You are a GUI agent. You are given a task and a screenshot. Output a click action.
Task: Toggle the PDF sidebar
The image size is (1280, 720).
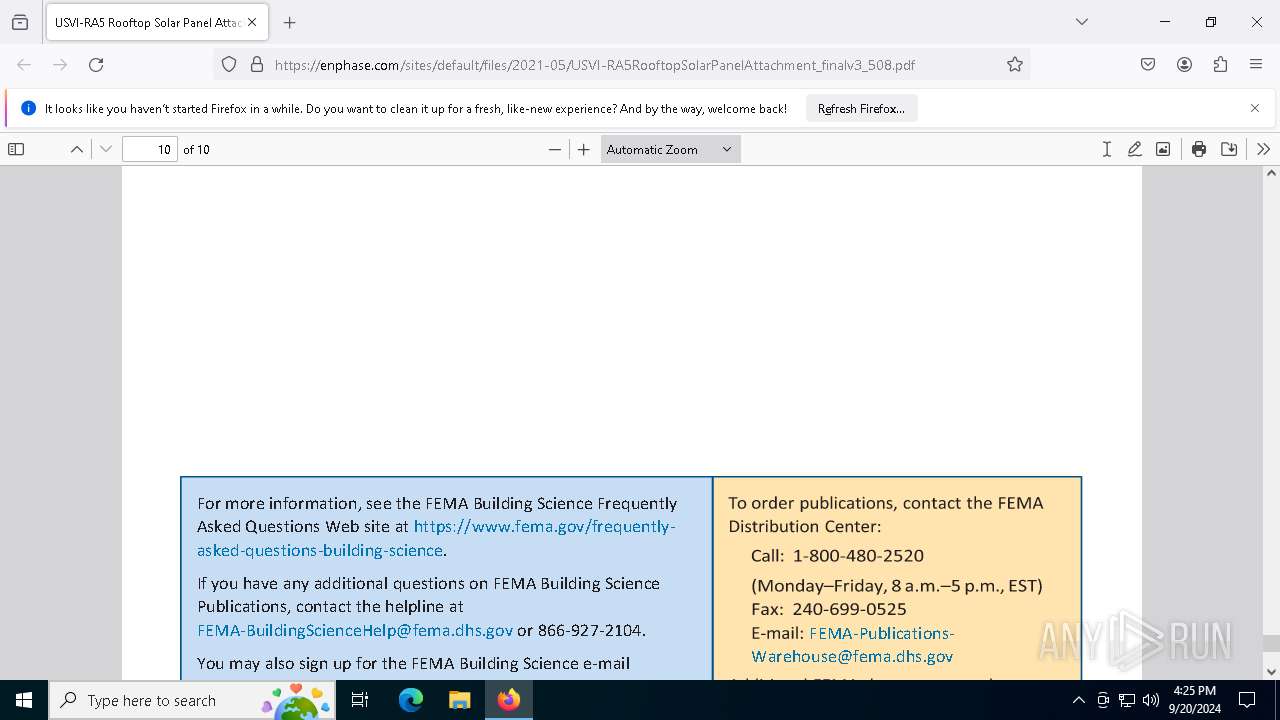pos(16,149)
